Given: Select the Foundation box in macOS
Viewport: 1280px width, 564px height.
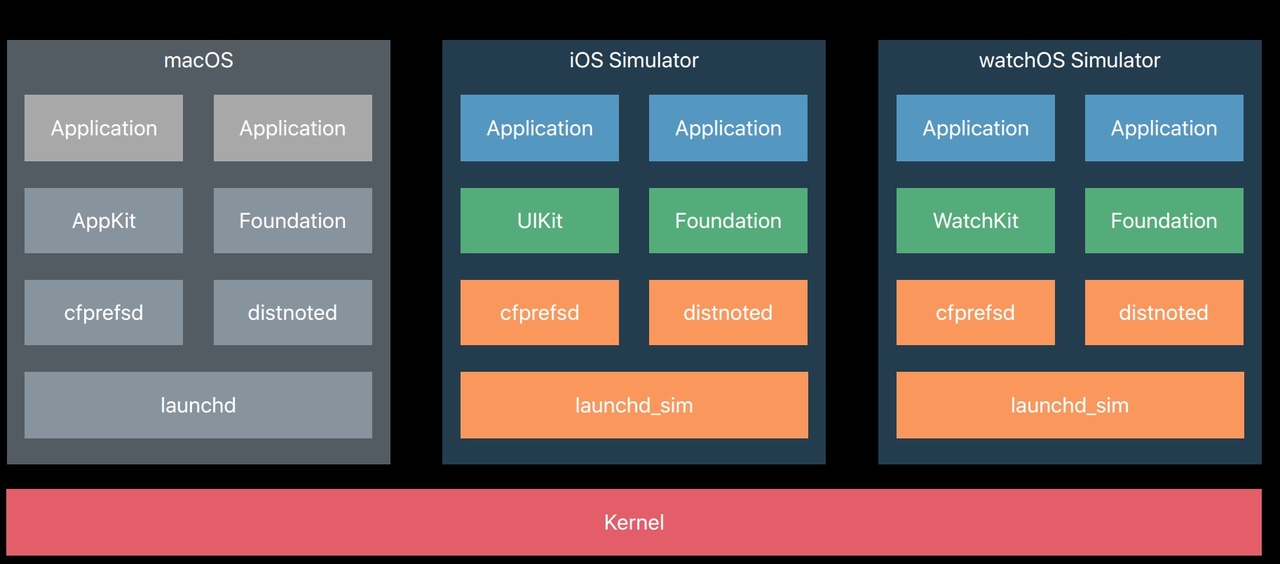Looking at the screenshot, I should click(293, 220).
